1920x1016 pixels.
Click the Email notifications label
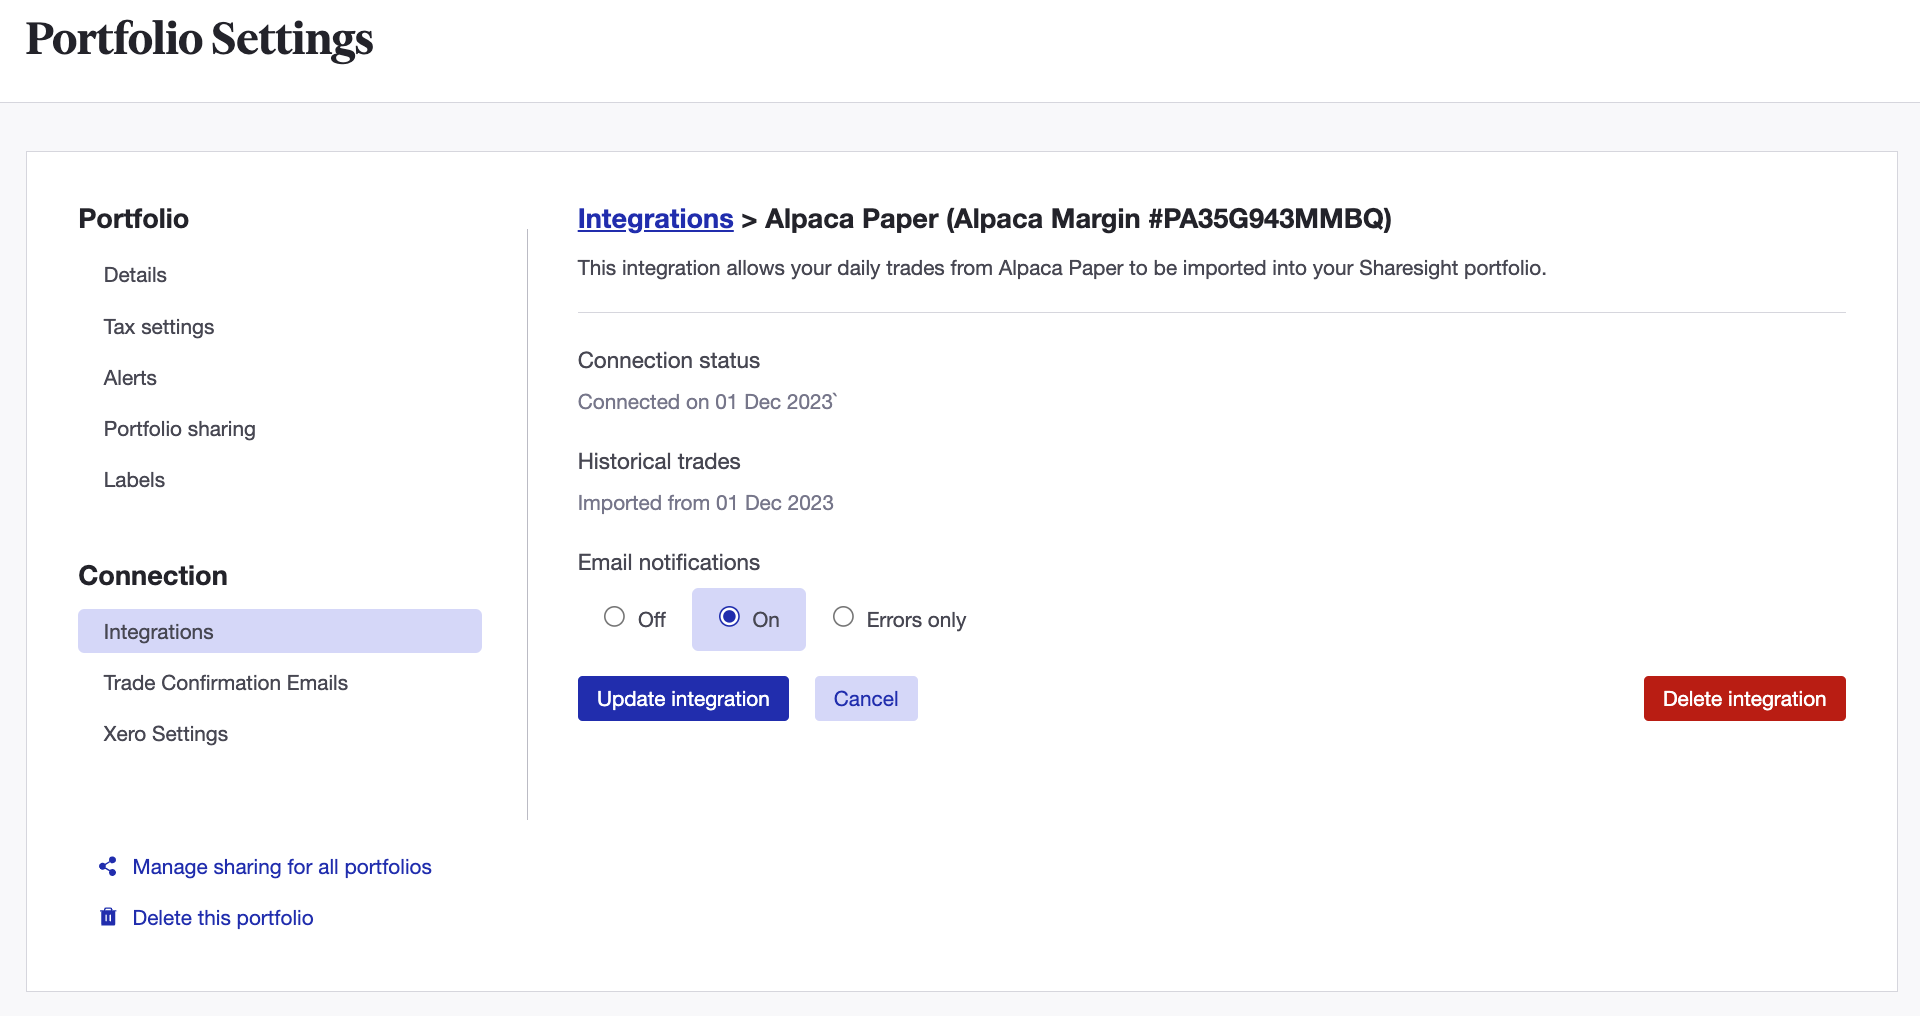click(669, 562)
